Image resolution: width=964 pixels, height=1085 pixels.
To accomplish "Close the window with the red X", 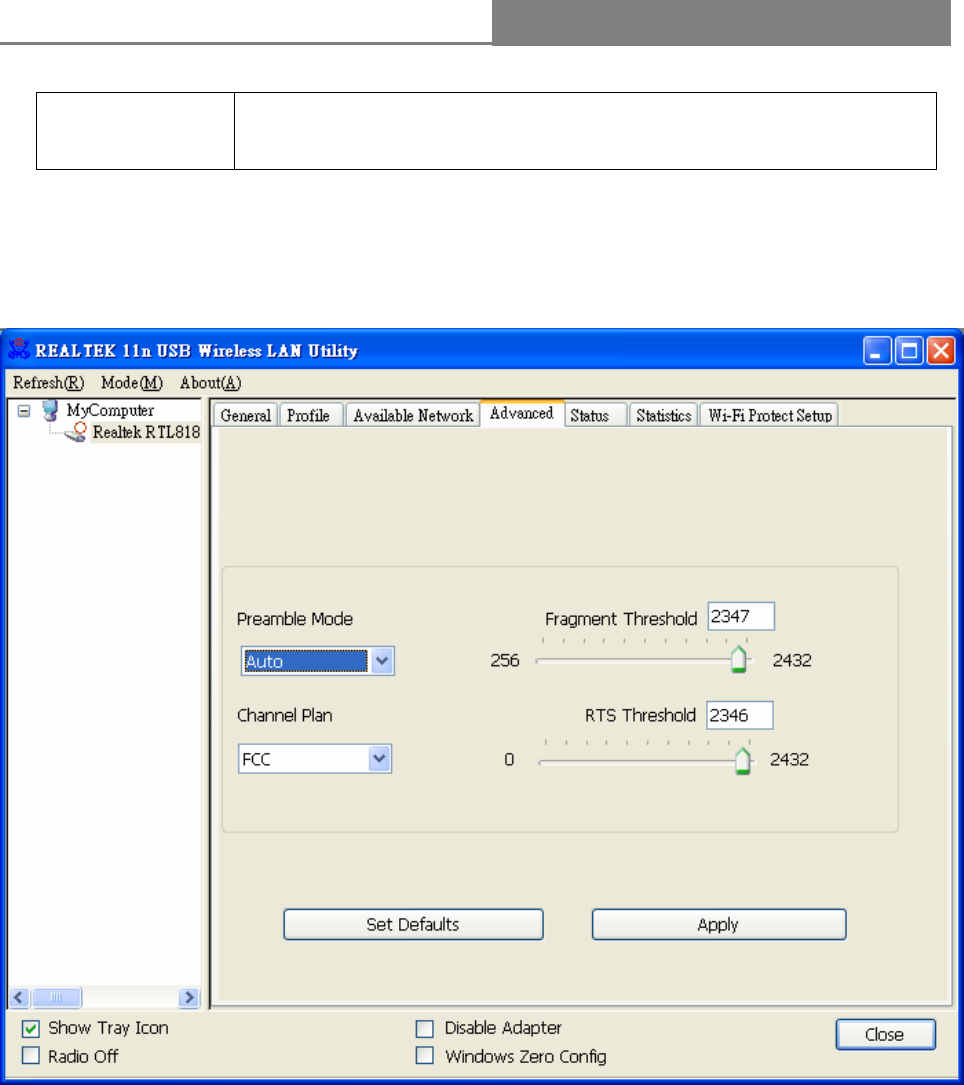I will click(x=941, y=351).
